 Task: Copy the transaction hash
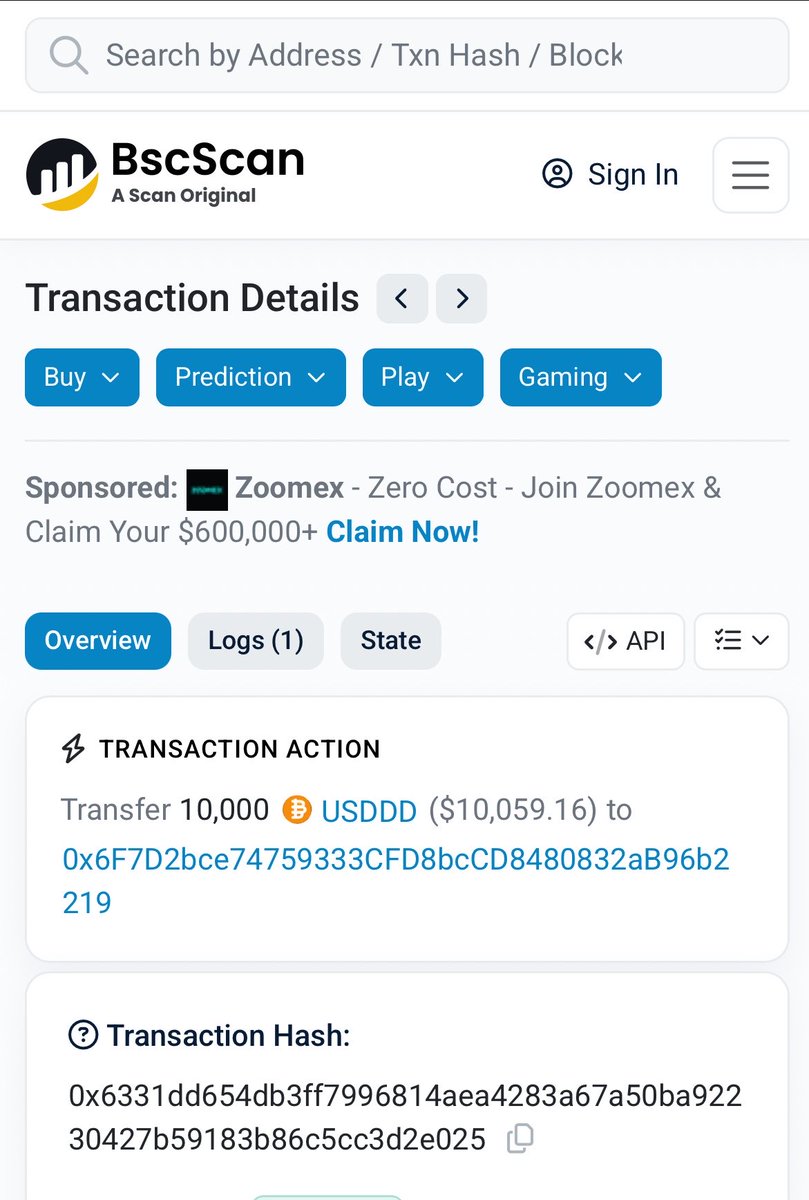pyautogui.click(x=520, y=1138)
